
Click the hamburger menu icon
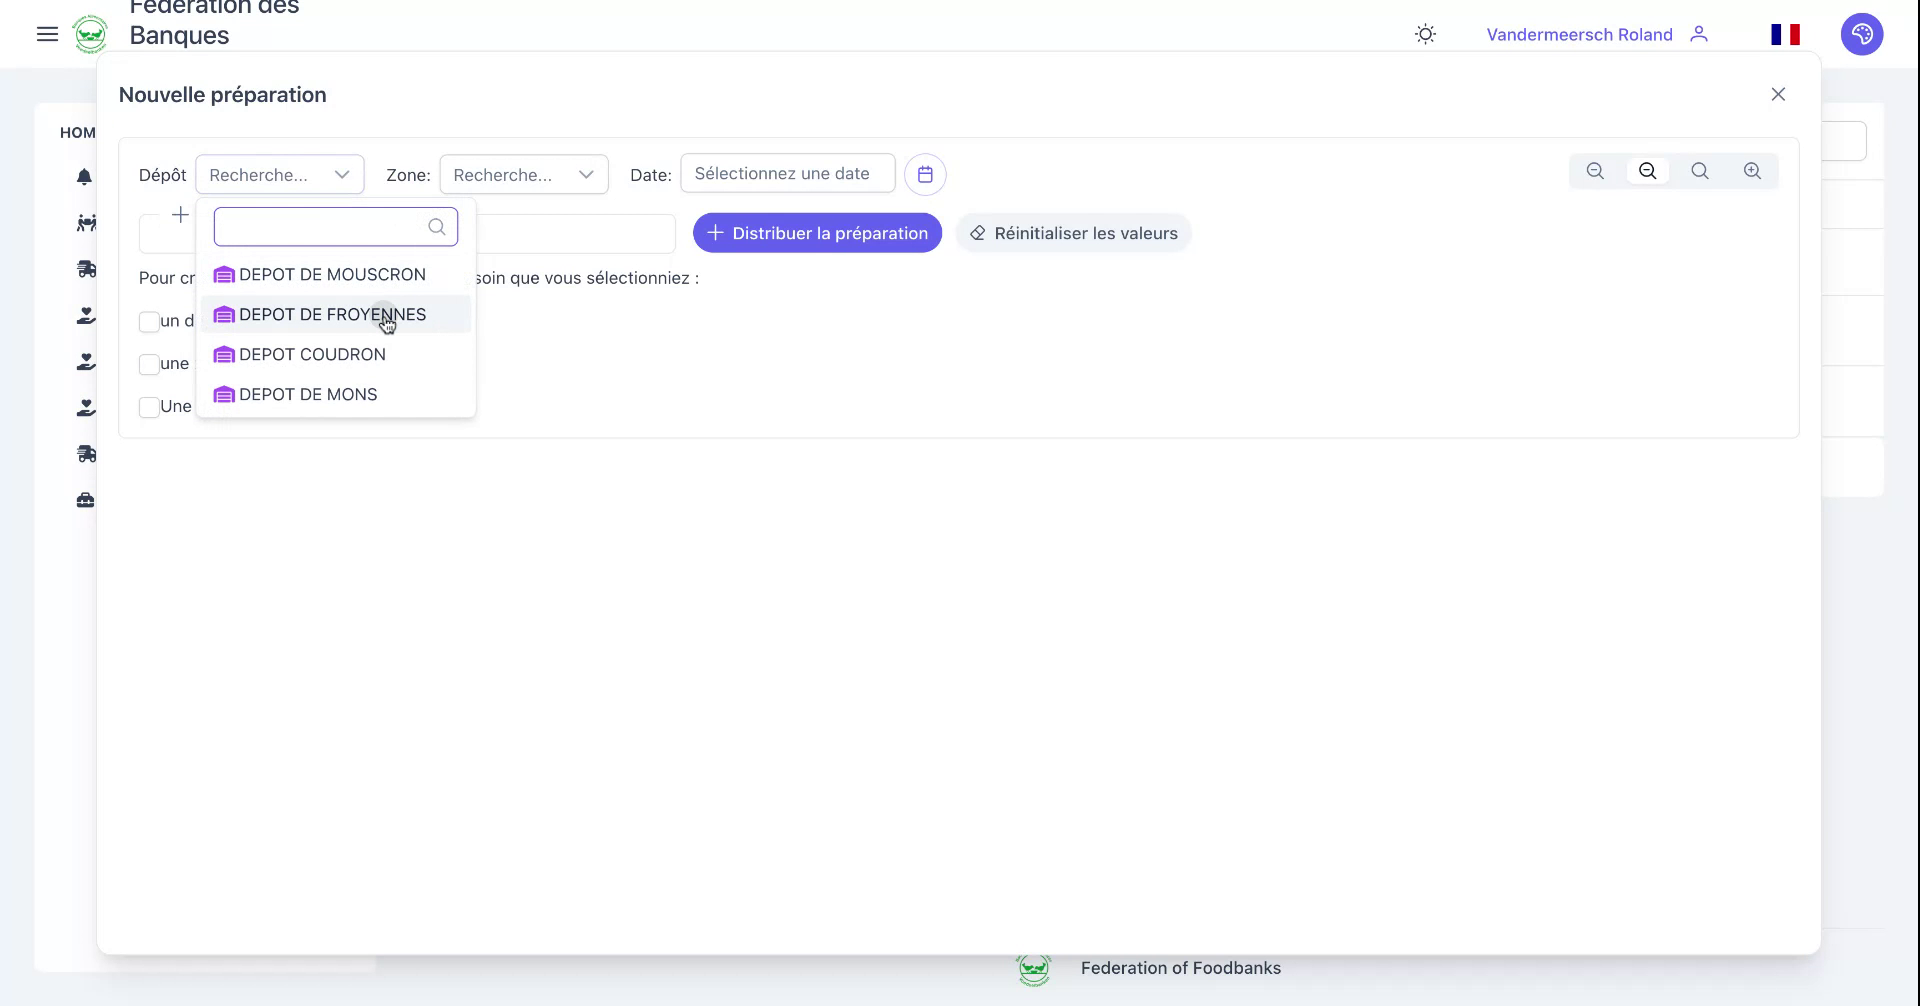47,33
